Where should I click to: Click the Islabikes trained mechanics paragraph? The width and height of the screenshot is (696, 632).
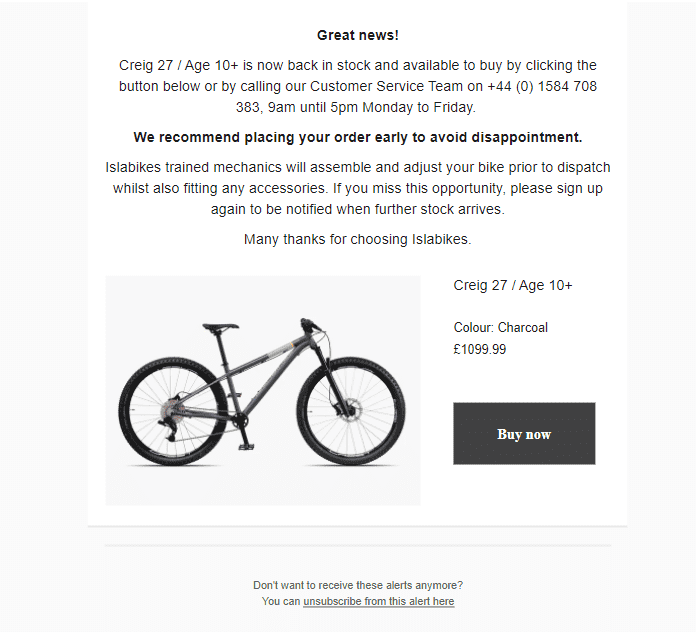(357, 188)
